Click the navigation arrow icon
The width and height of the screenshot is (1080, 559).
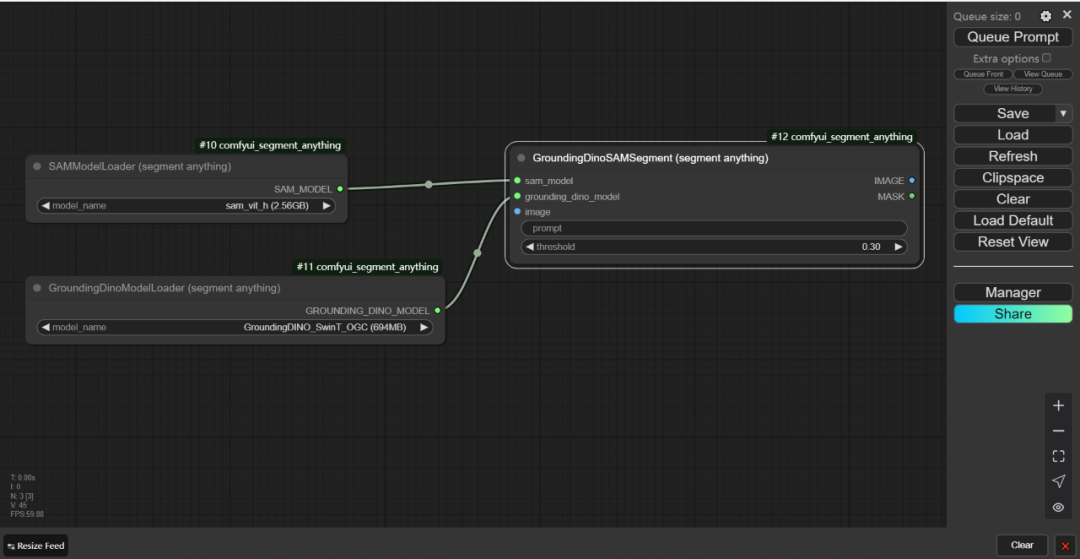pyautogui.click(x=1059, y=482)
